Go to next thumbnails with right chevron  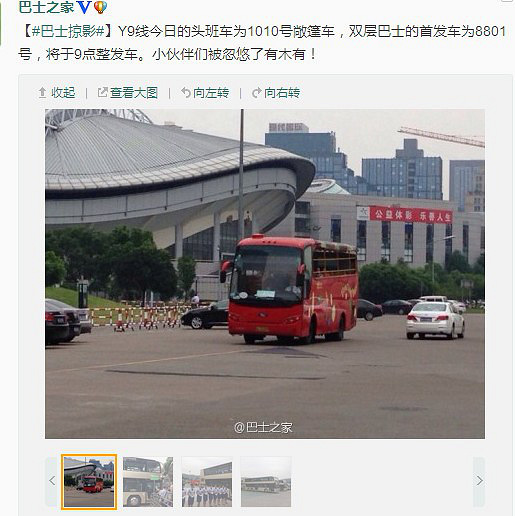pyautogui.click(x=479, y=481)
